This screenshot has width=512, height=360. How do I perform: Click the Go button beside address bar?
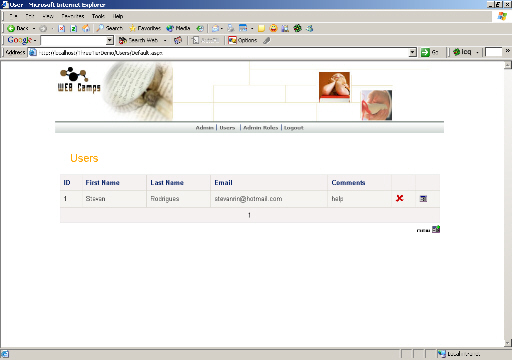(429, 52)
